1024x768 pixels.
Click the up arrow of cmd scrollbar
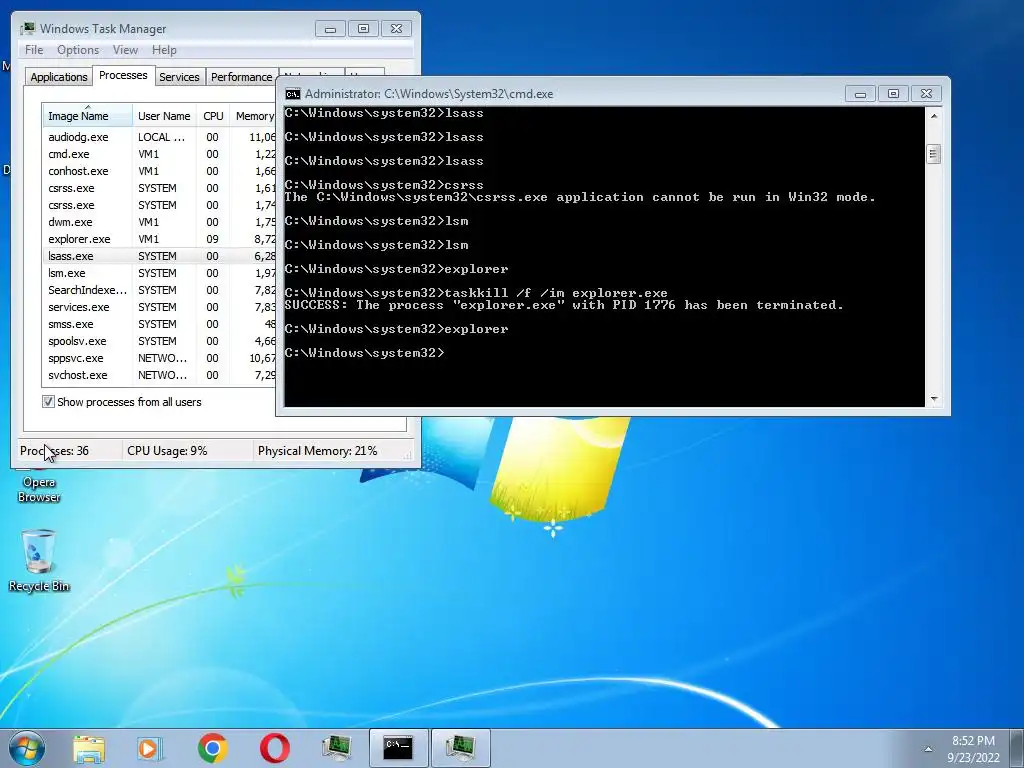934,116
